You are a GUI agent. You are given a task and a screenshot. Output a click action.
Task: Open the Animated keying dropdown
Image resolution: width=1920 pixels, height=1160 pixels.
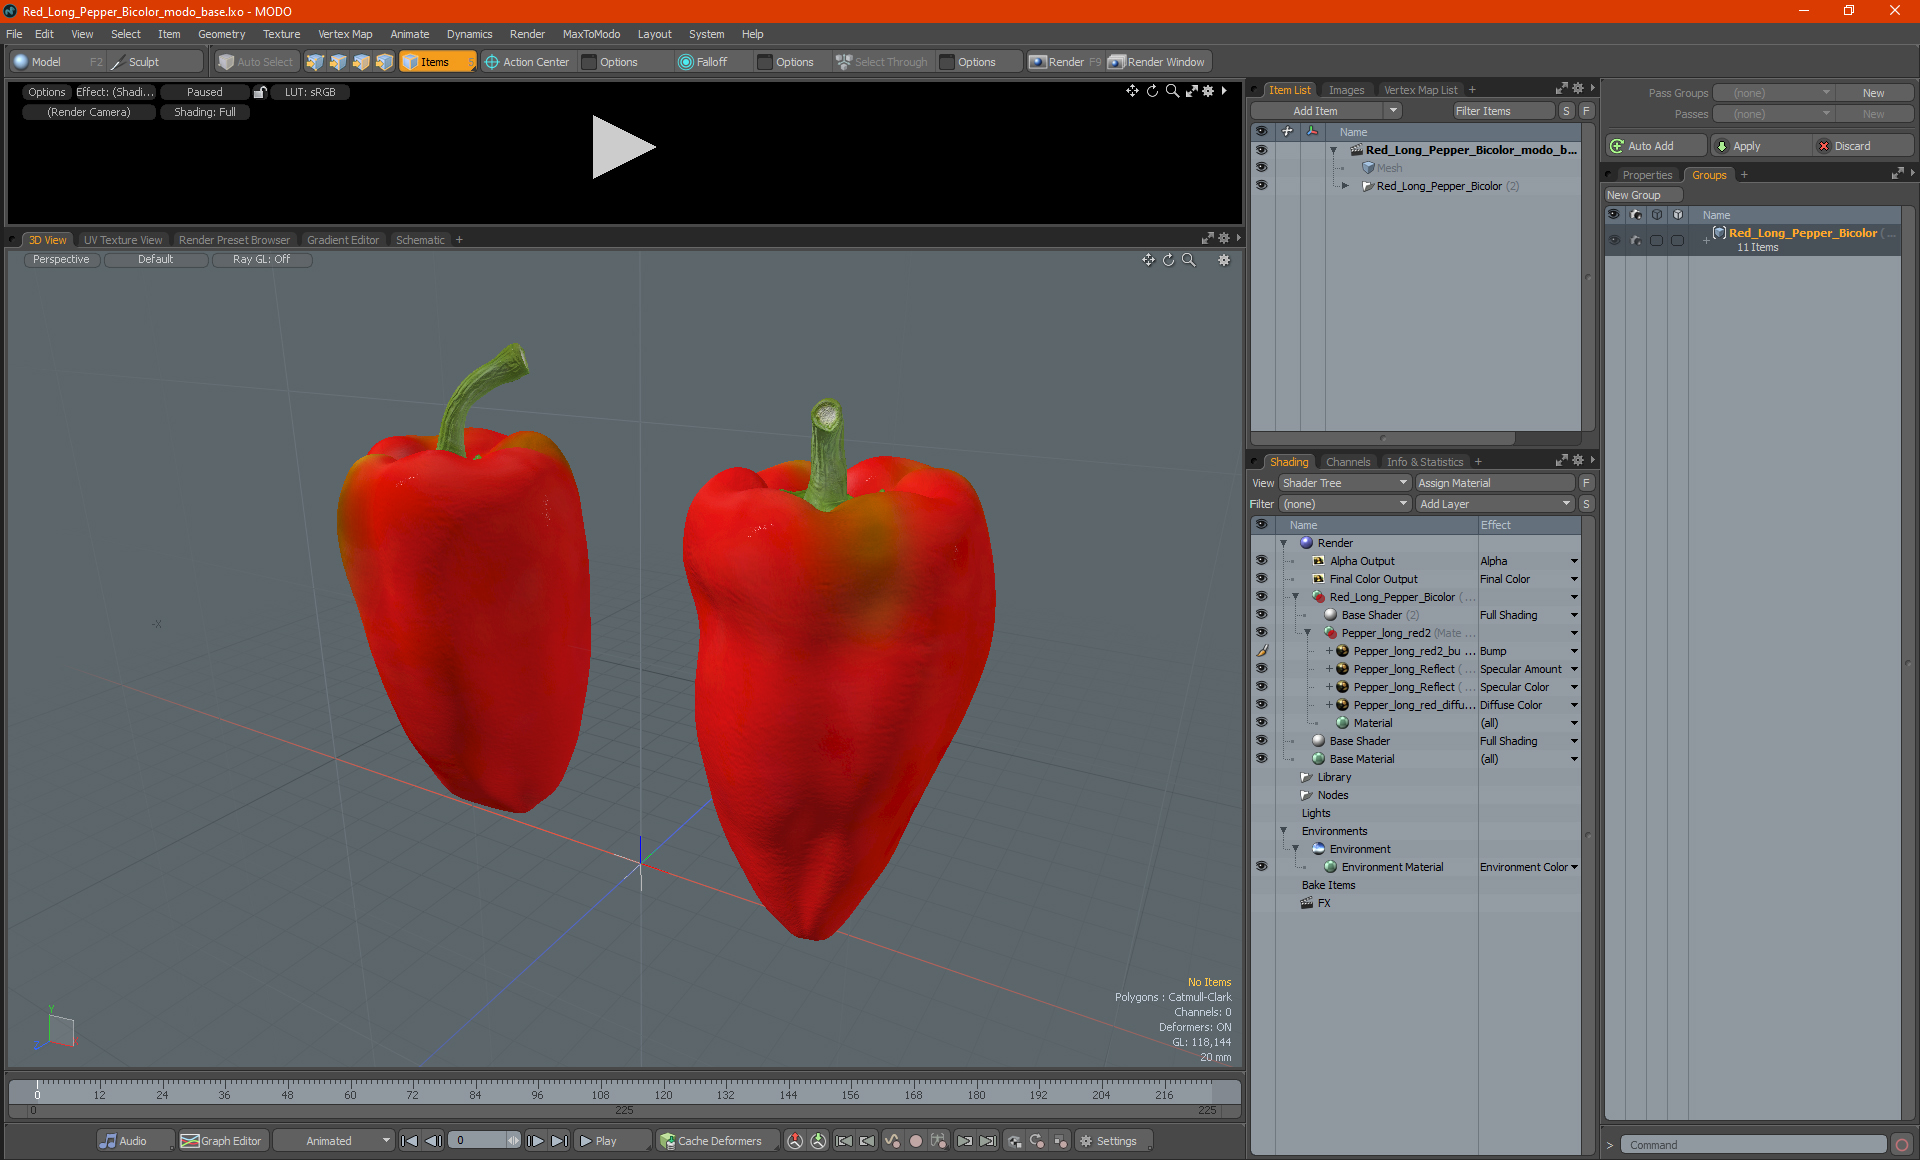coord(334,1141)
